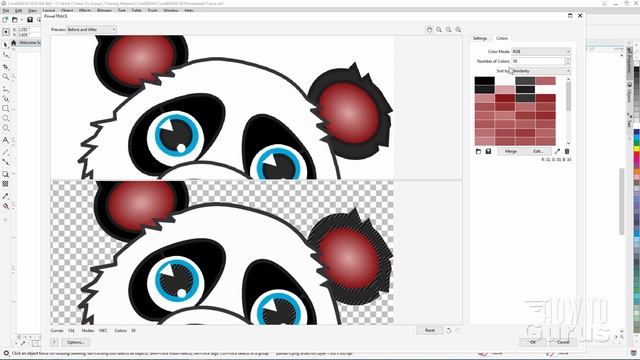Select the Drop Shadow tool in the toolbox
The width and height of the screenshot is (640, 360).
click(6, 174)
